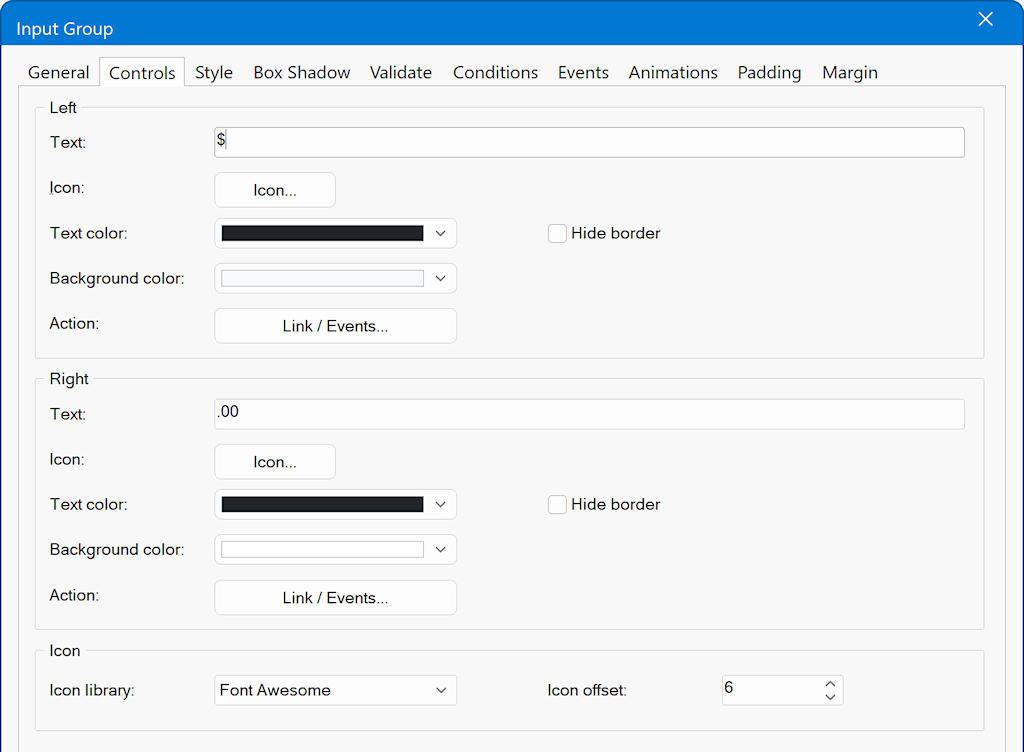Open the Right Text color dropdown
The width and height of the screenshot is (1024, 752).
[x=440, y=505]
